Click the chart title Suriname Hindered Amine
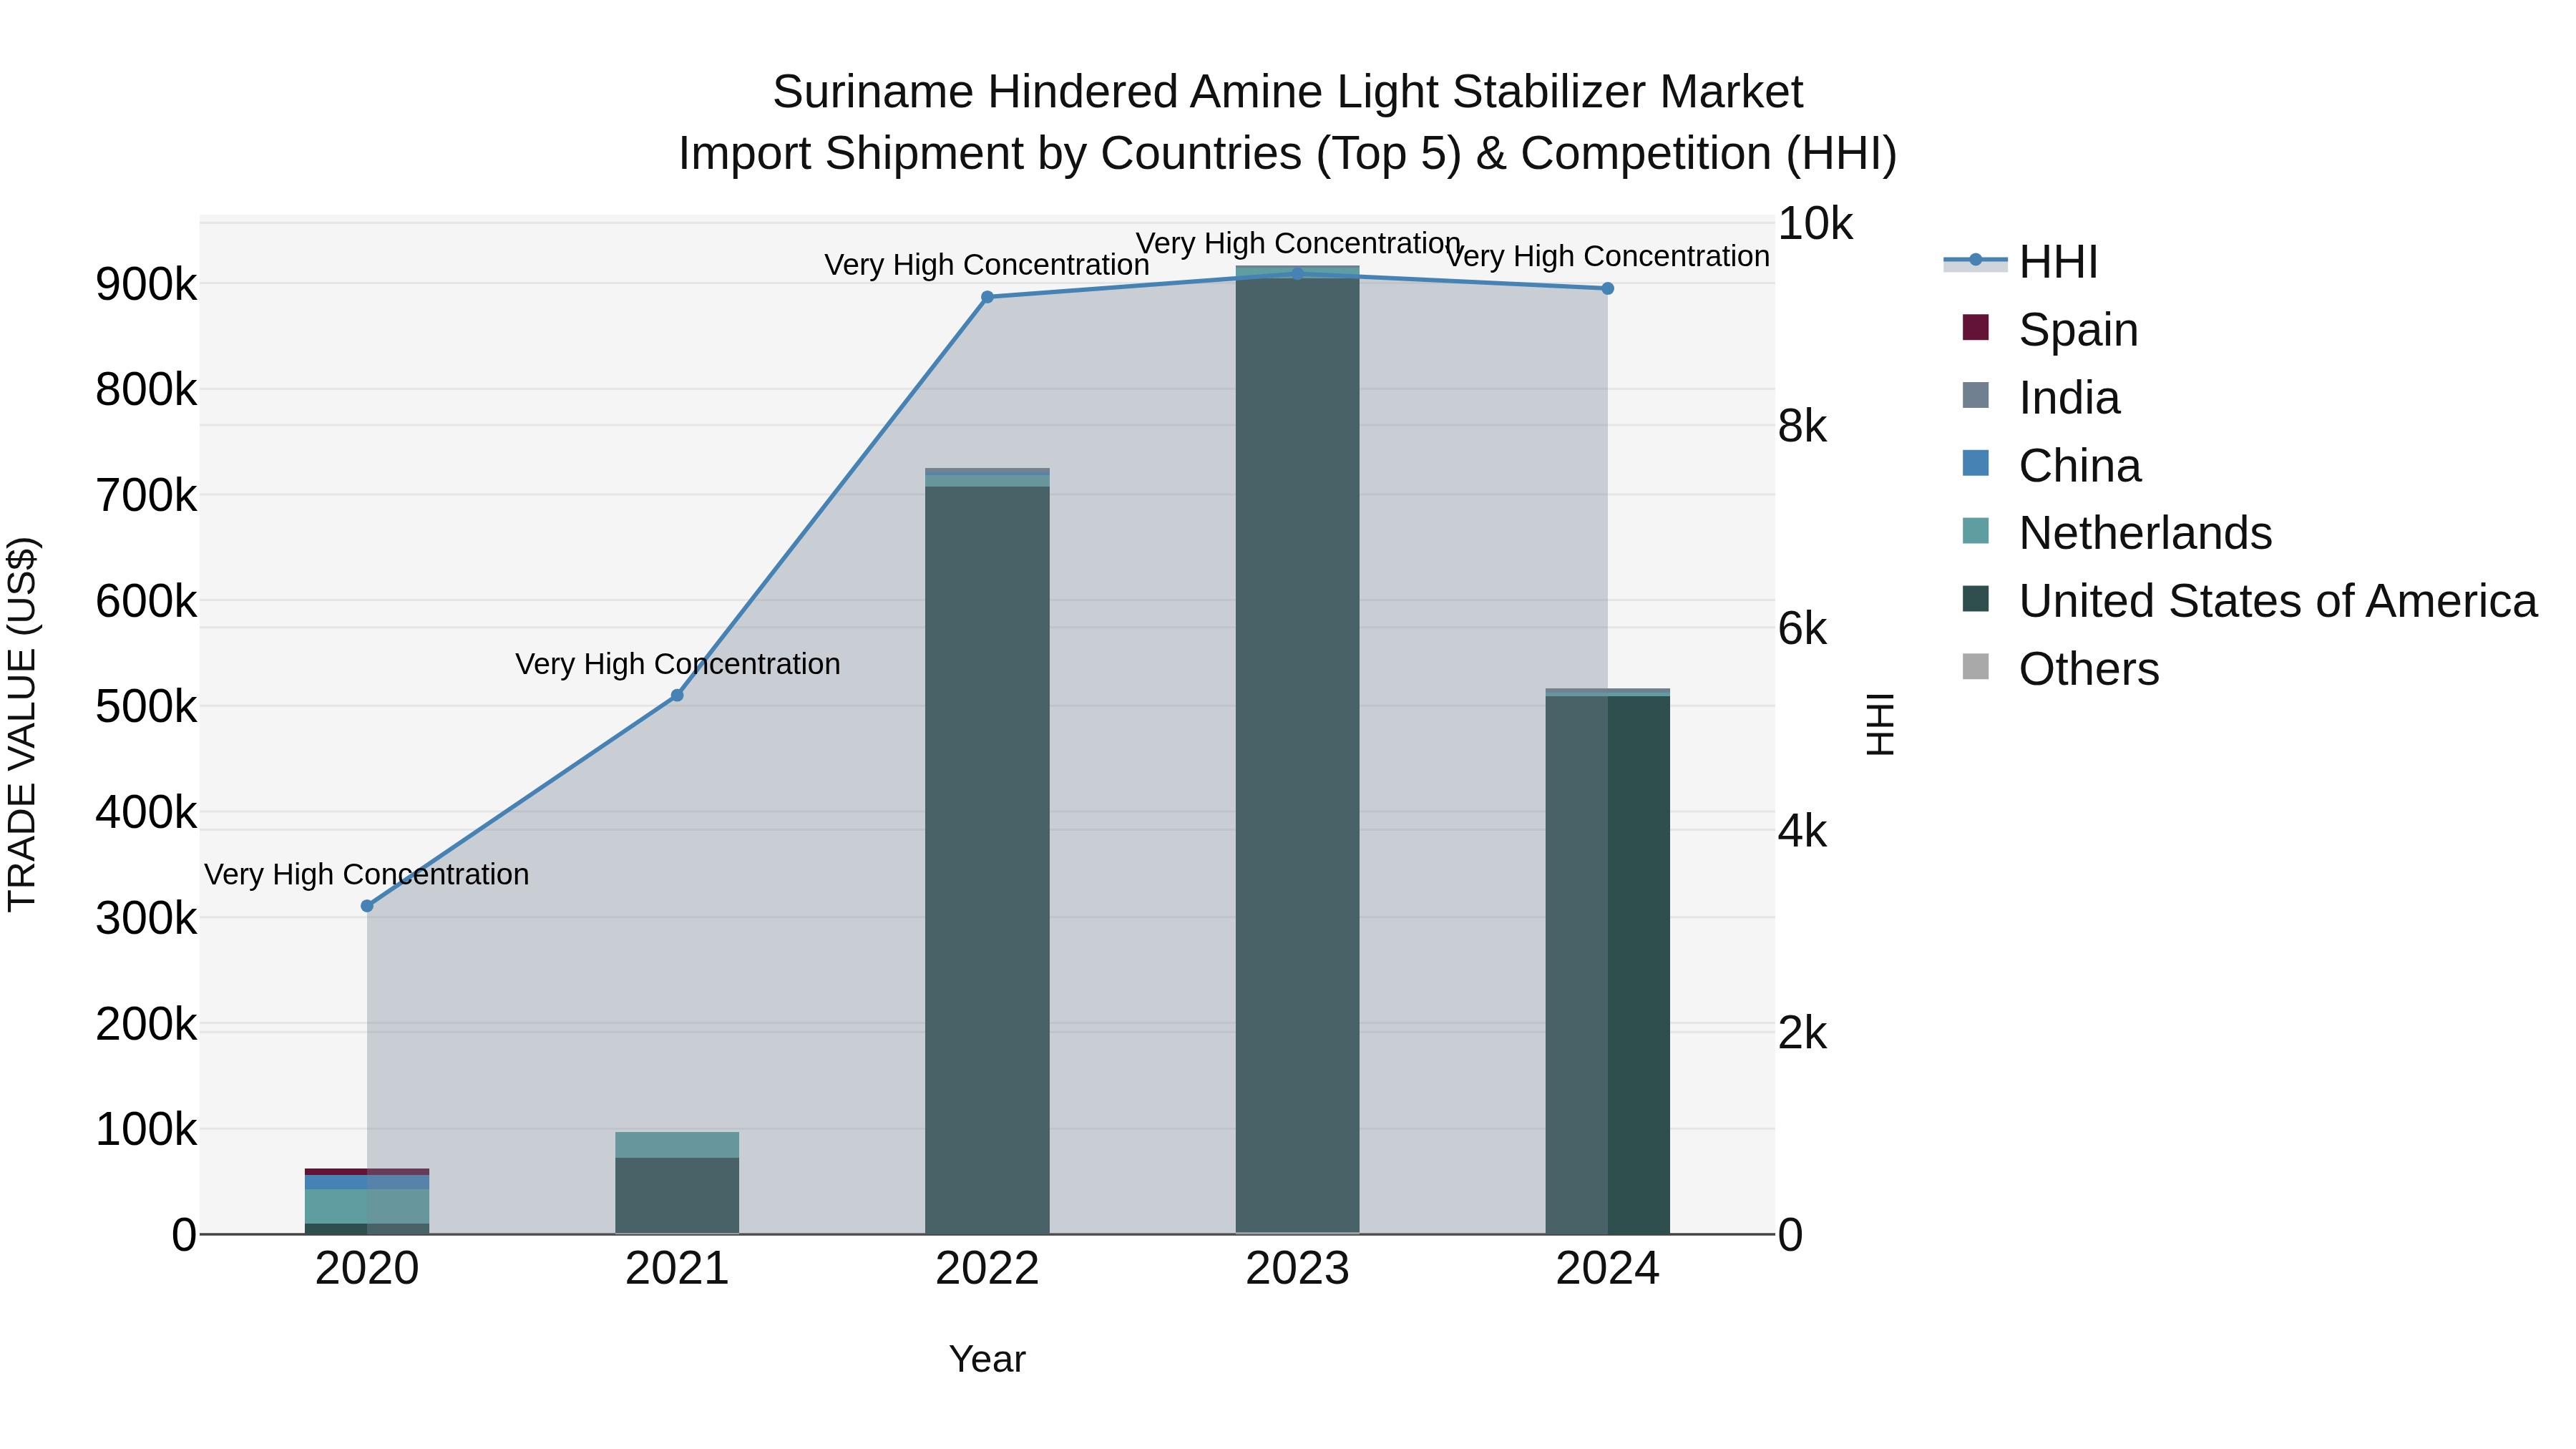Screen dimensions: 2576x1449 point(1288,92)
